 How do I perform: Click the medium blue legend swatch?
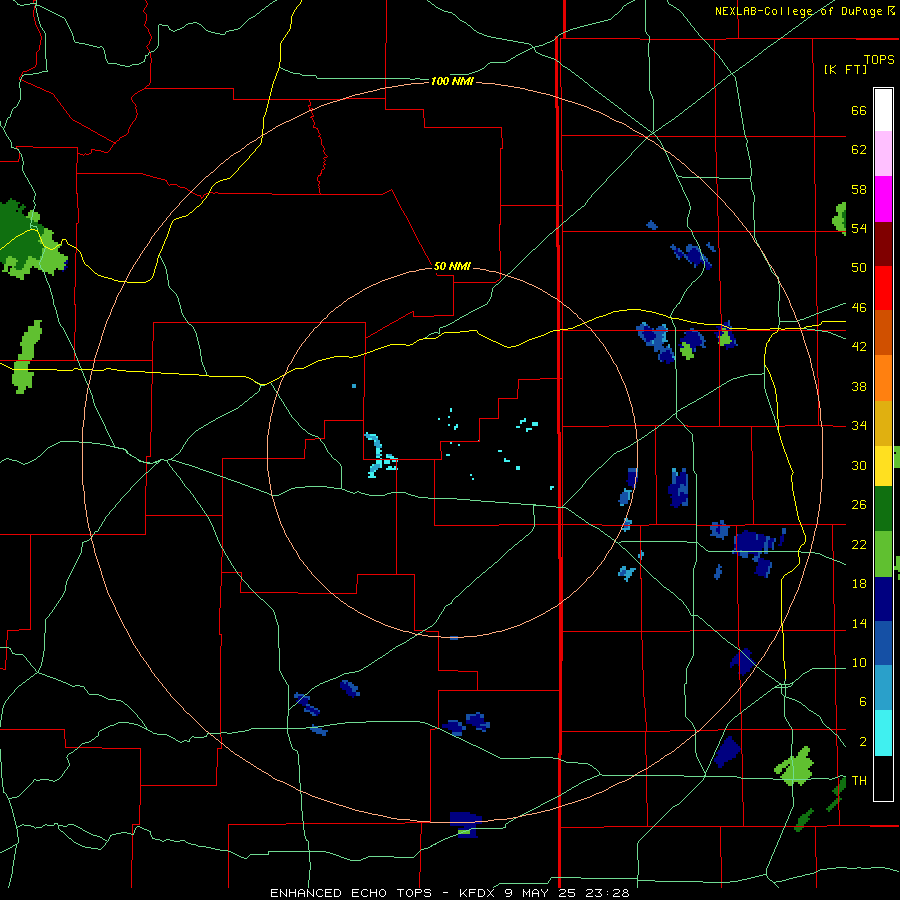[883, 643]
